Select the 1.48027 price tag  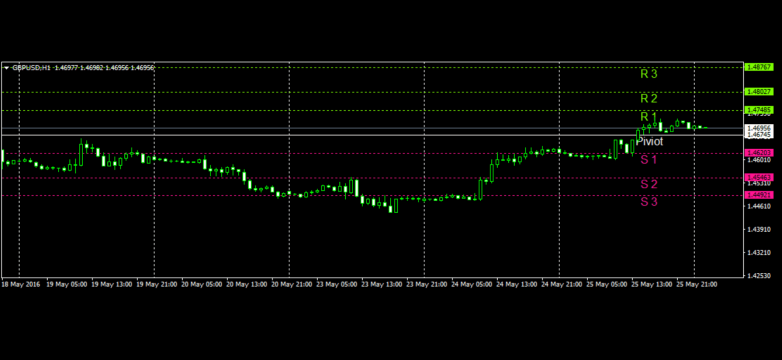[x=758, y=92]
